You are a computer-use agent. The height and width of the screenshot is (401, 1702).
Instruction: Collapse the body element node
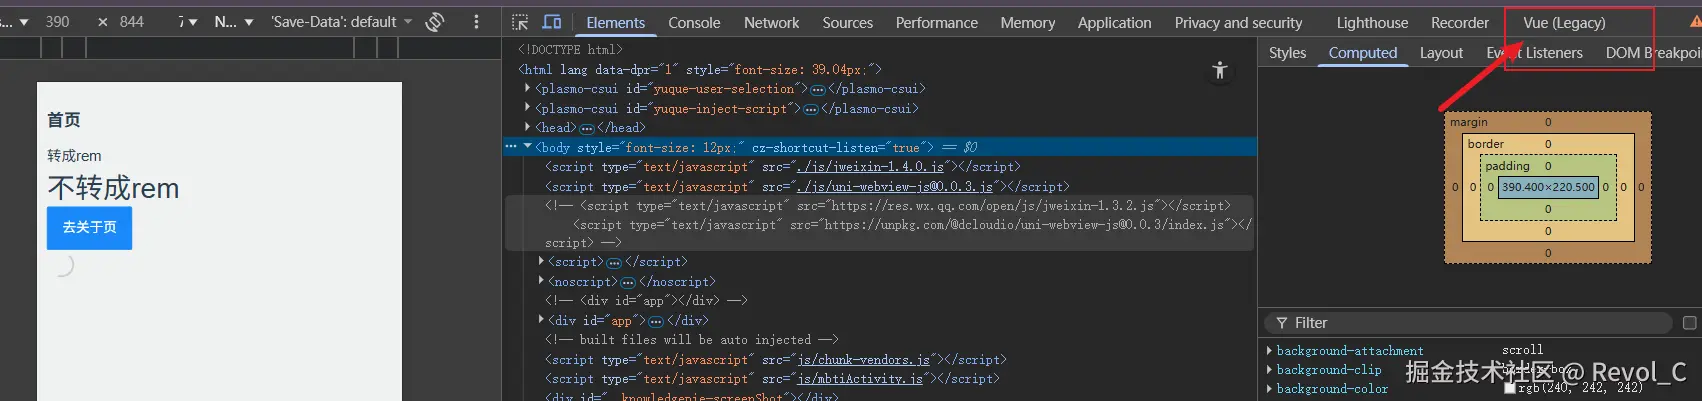click(x=528, y=147)
